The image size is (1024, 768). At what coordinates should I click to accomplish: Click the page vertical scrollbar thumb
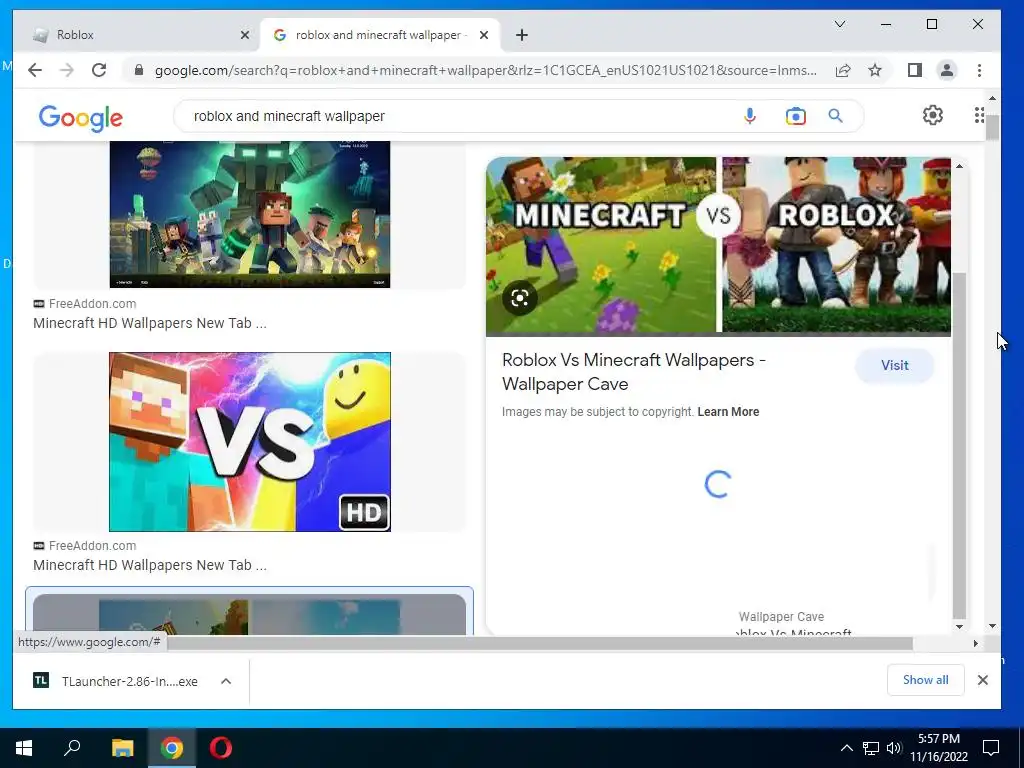[992, 127]
